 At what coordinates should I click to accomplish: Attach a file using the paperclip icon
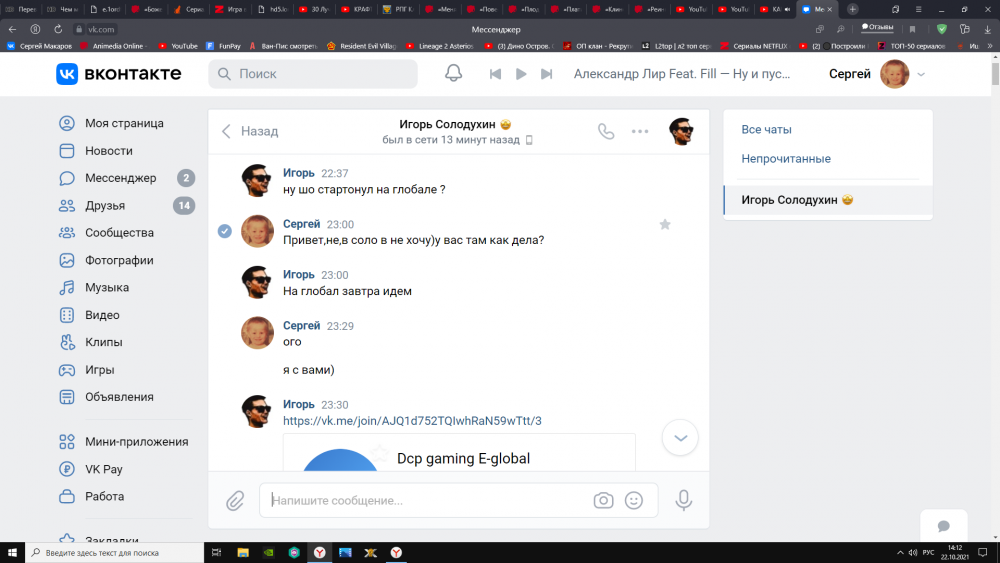pyautogui.click(x=235, y=500)
